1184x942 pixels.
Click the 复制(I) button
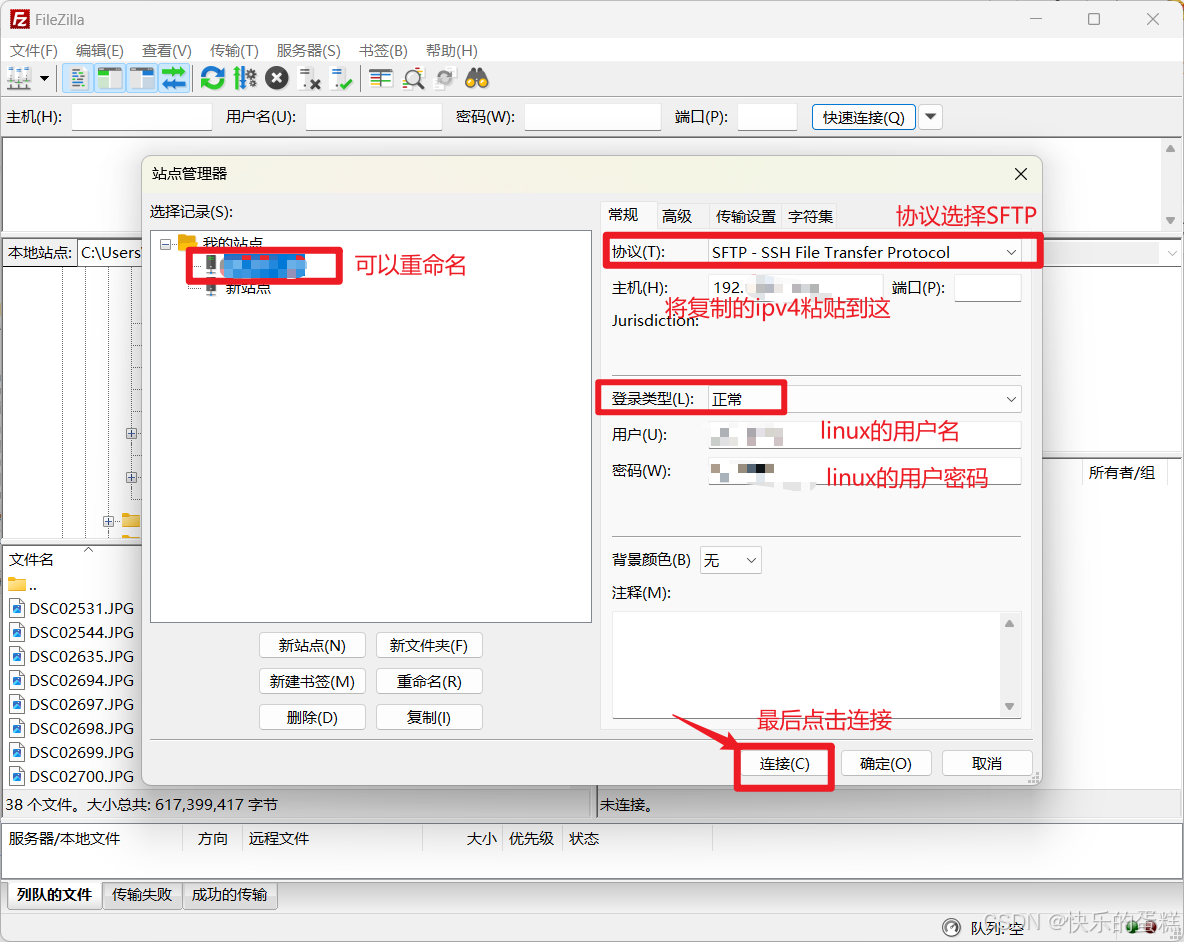click(x=429, y=718)
